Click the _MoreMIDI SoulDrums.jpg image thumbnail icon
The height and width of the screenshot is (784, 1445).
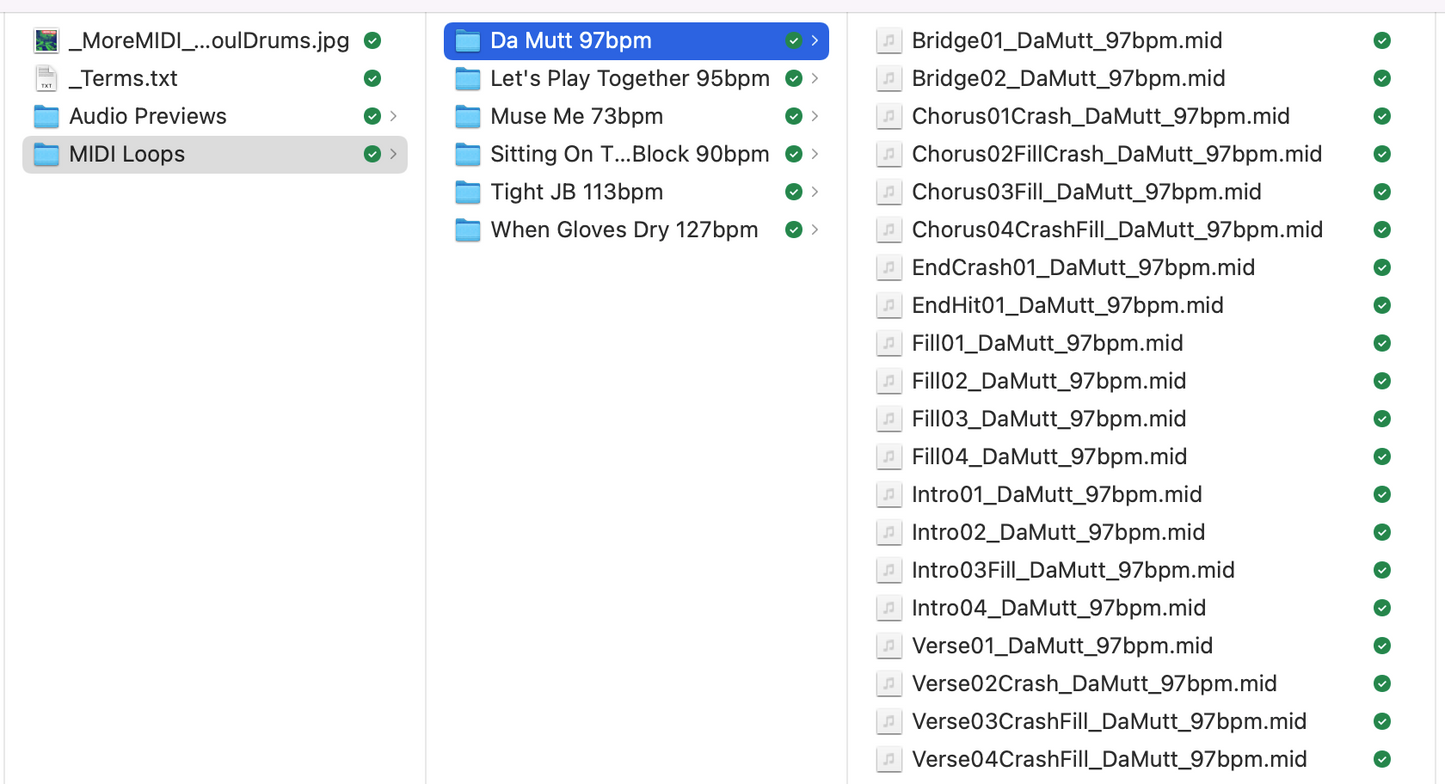coord(46,41)
